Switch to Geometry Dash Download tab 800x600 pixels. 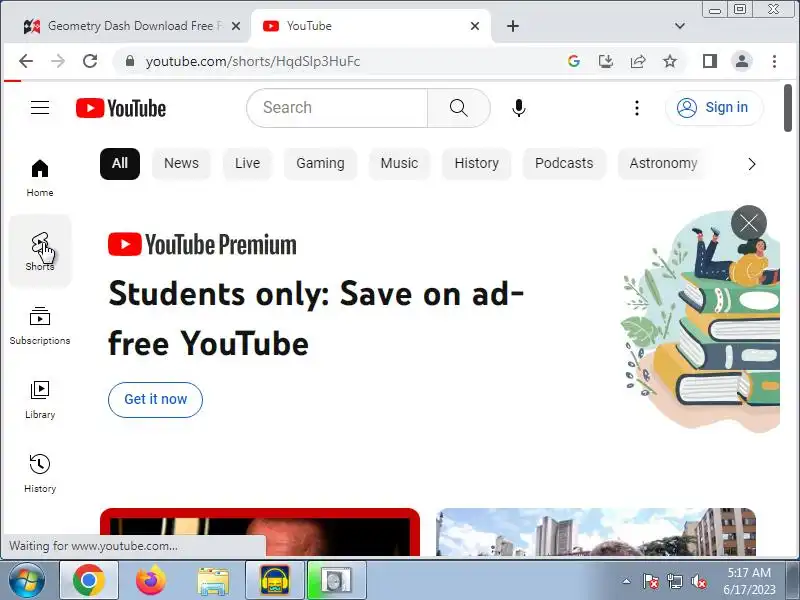point(128,26)
